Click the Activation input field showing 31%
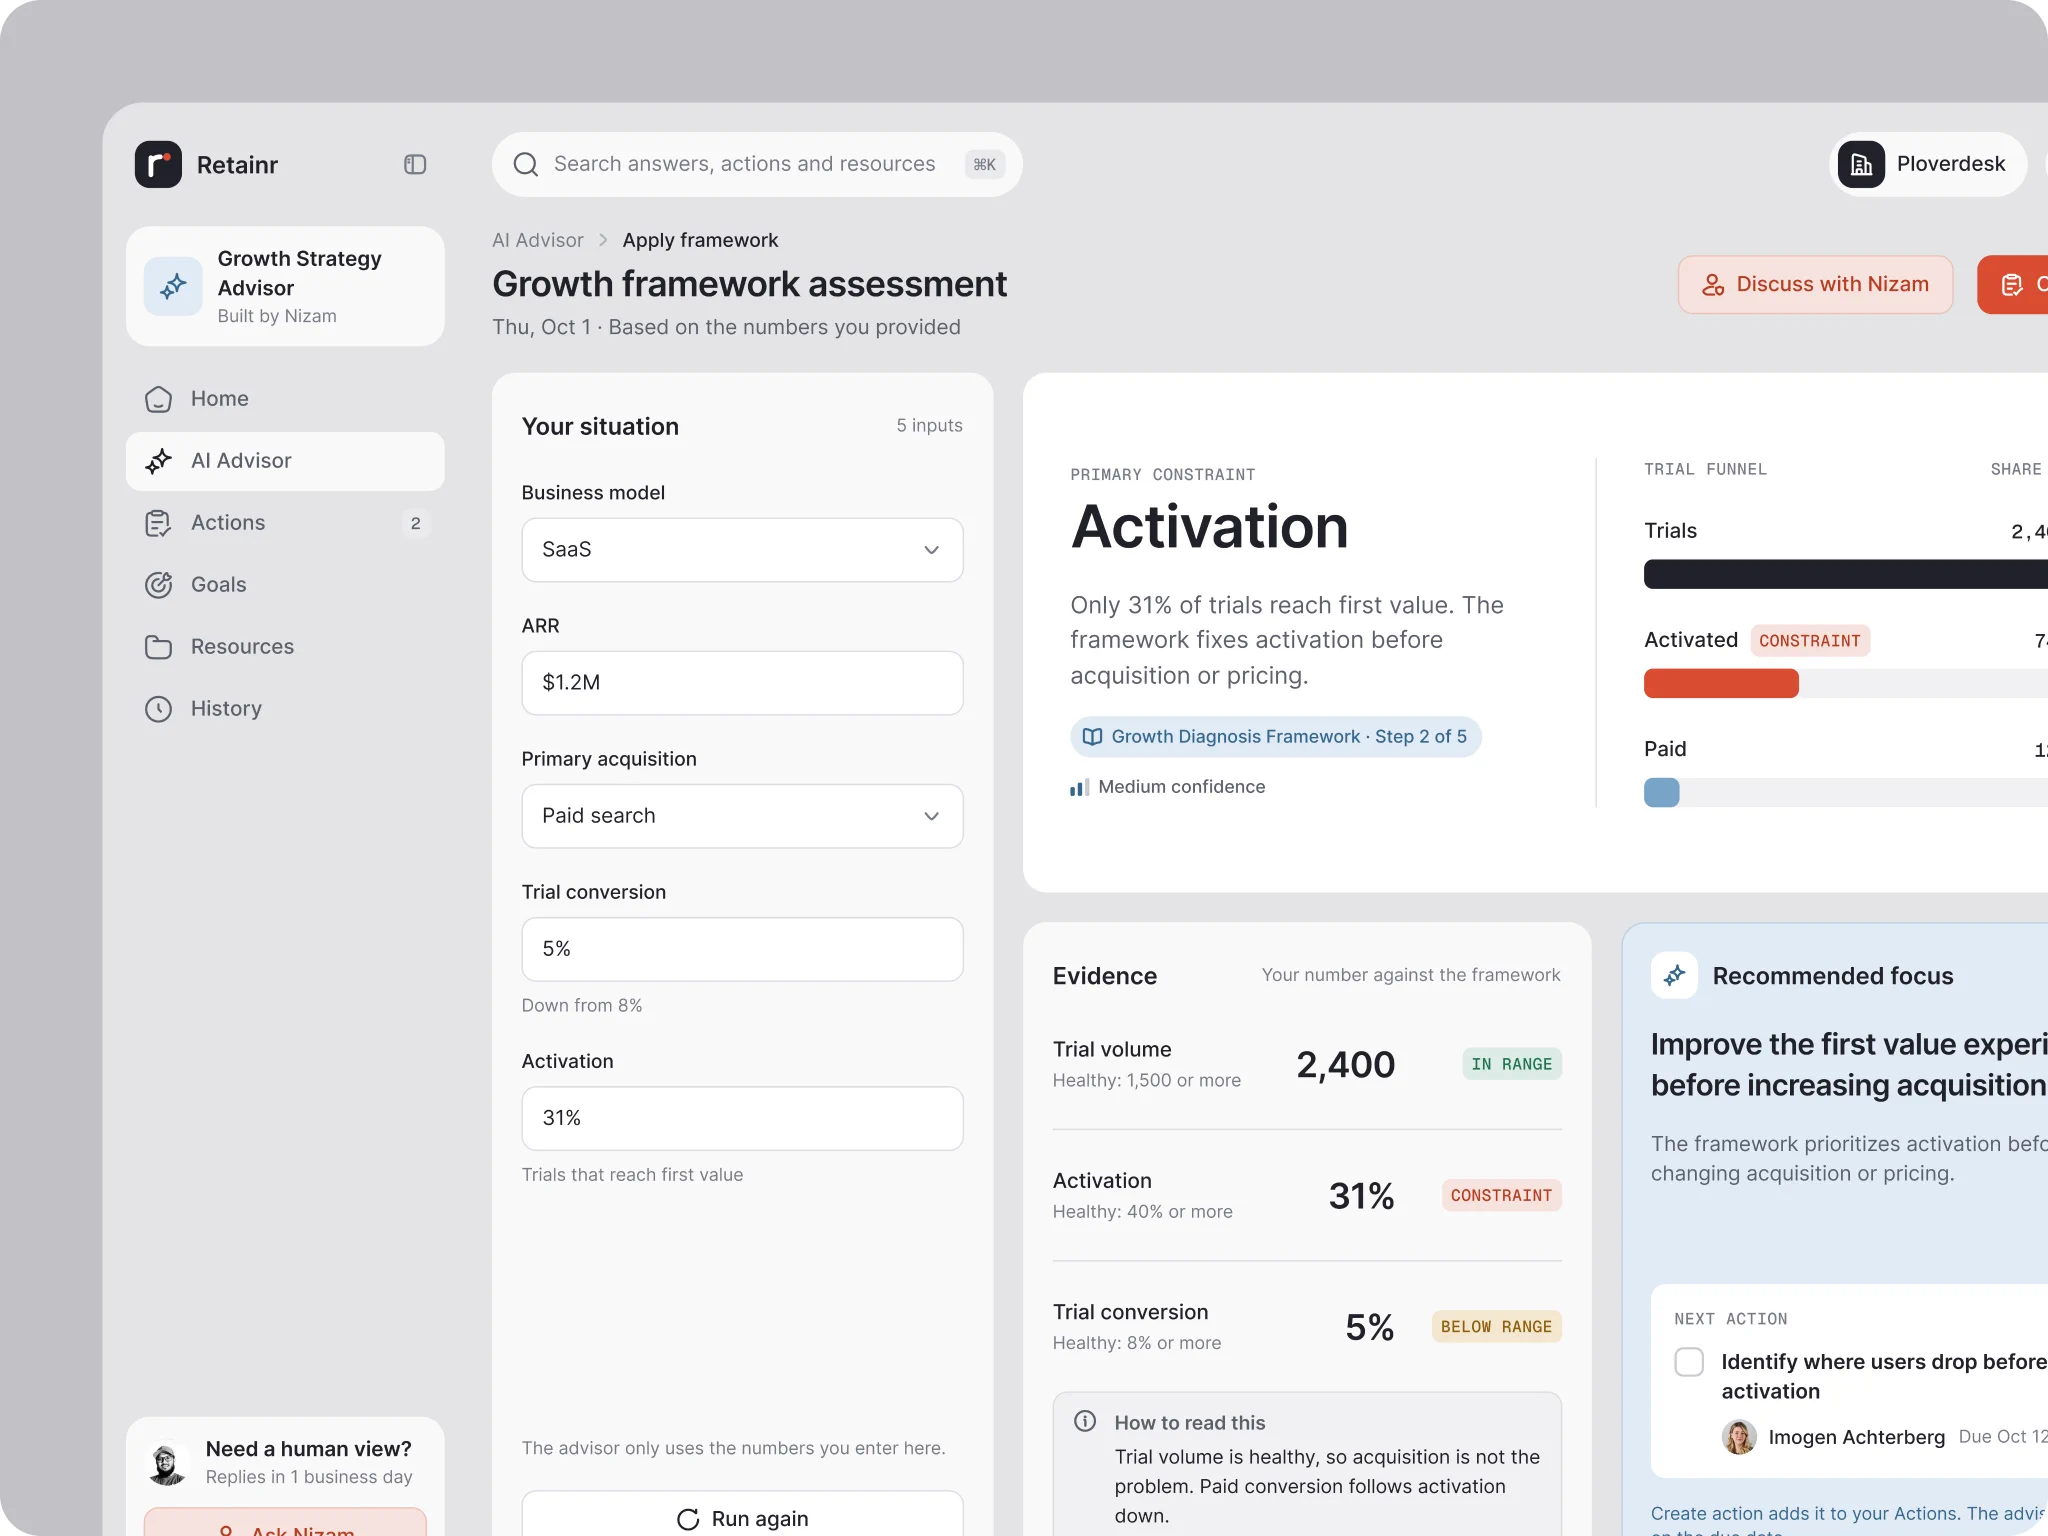 742,1118
